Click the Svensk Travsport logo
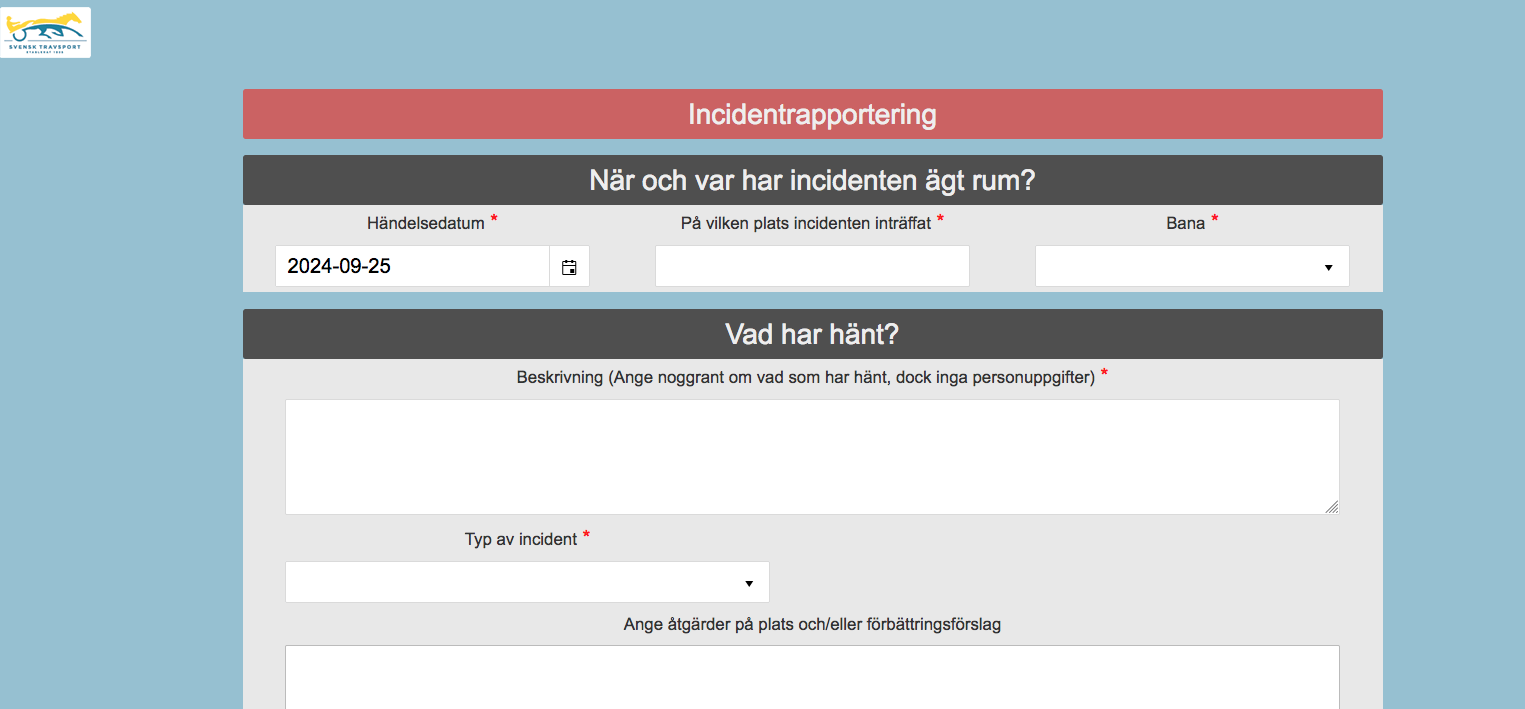Screen dimensions: 1525x709 click(46, 32)
